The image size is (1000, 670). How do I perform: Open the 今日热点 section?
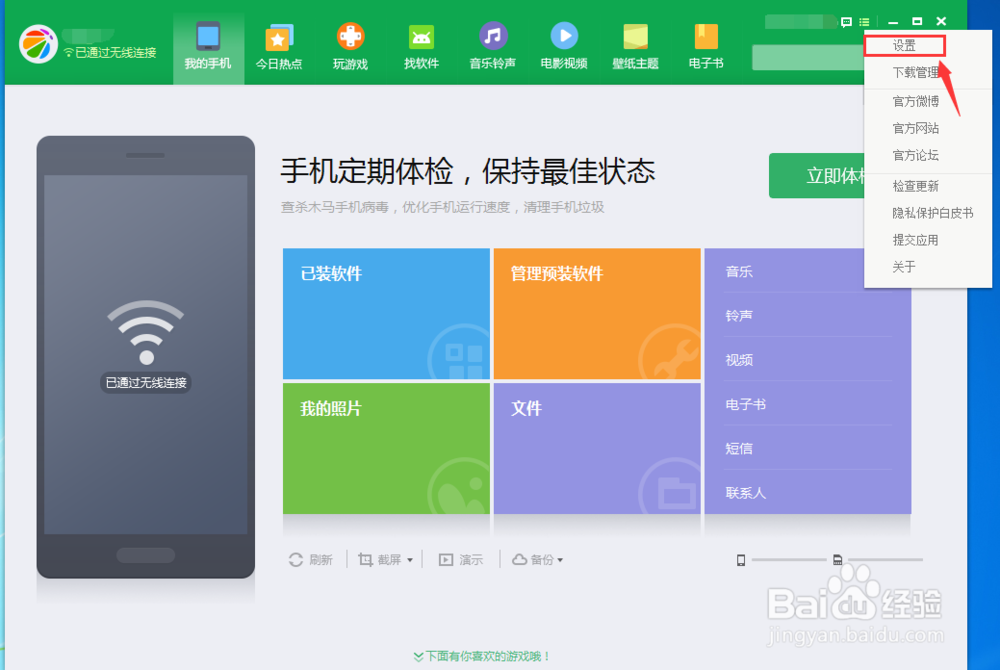[x=279, y=47]
